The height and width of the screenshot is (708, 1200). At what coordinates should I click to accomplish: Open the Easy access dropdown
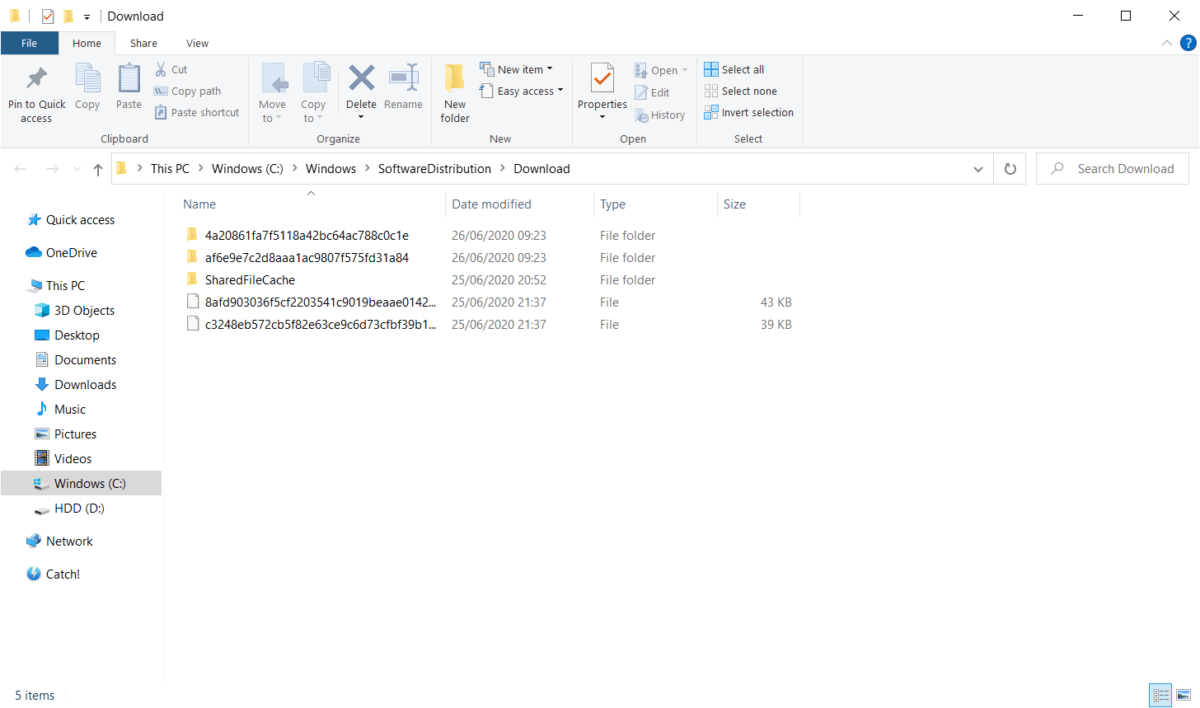pyautogui.click(x=522, y=91)
